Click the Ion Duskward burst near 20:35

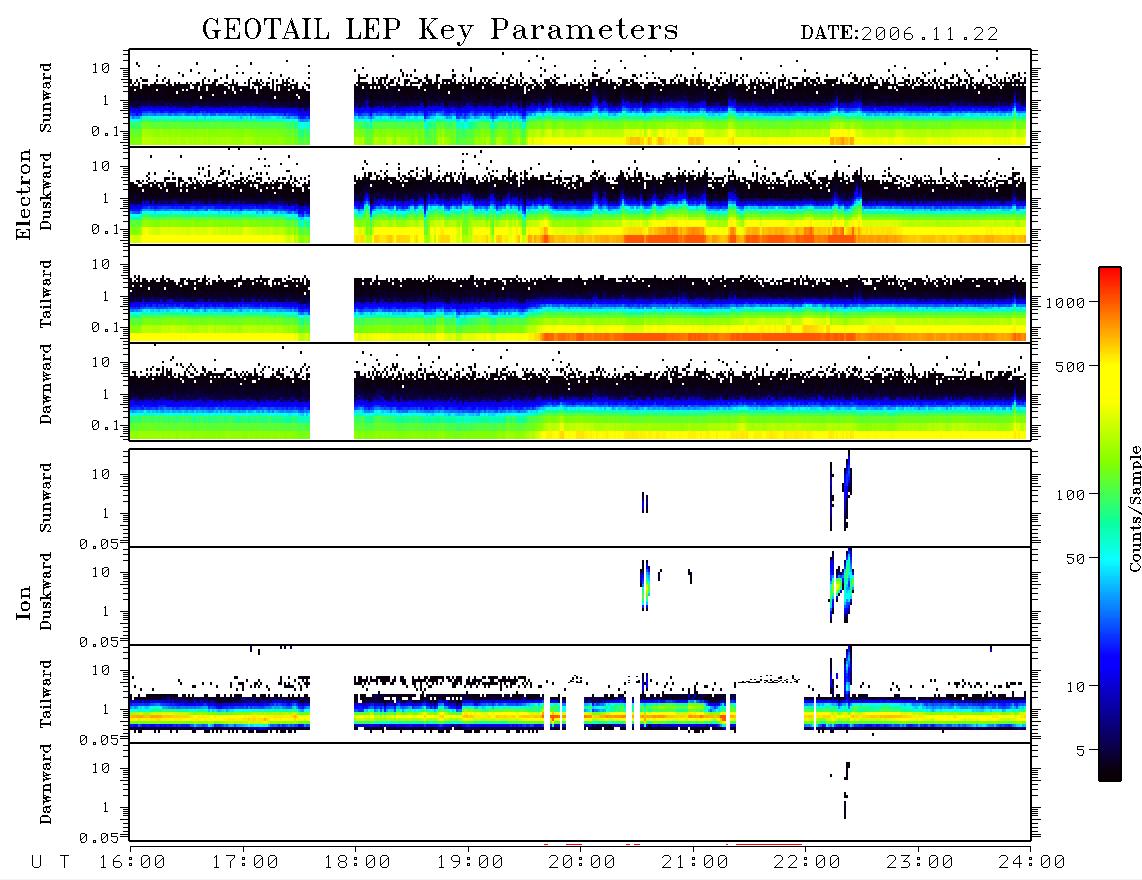click(645, 585)
